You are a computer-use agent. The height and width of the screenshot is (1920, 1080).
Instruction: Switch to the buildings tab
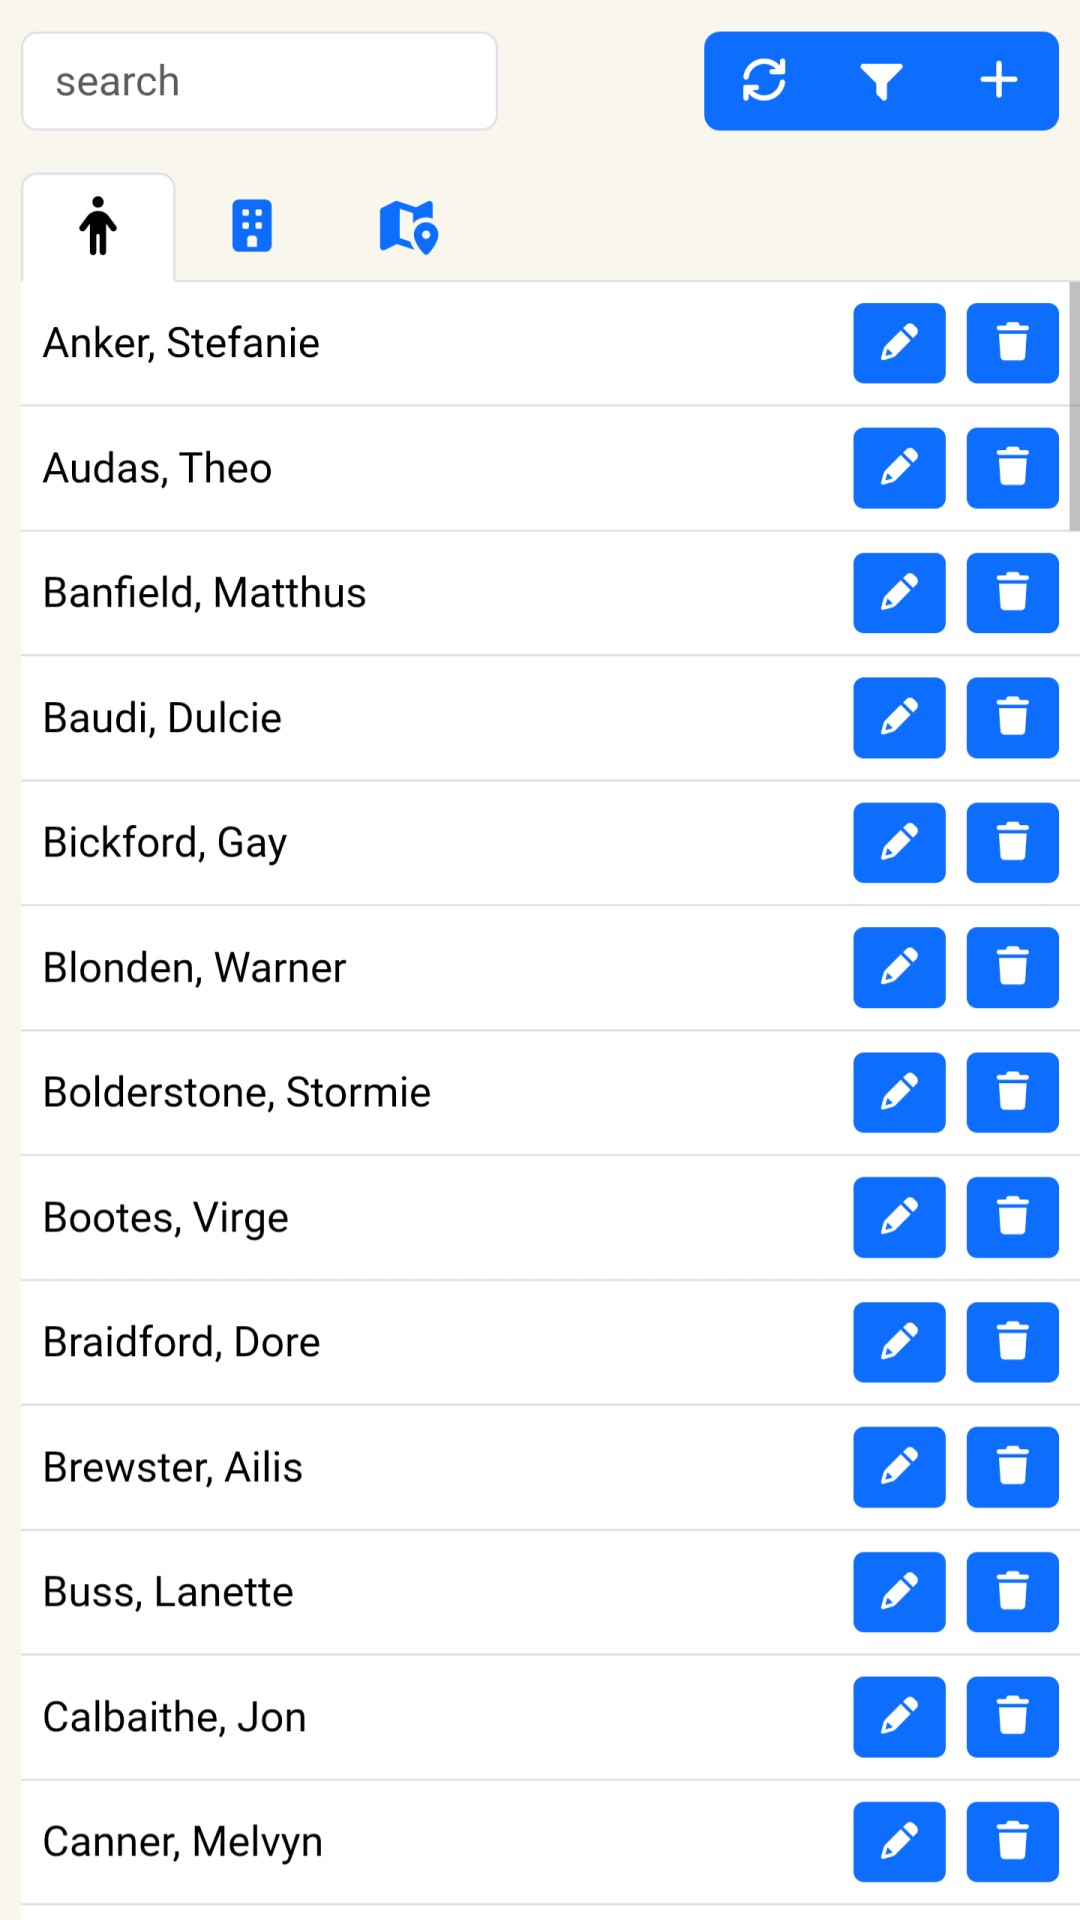pyautogui.click(x=252, y=227)
